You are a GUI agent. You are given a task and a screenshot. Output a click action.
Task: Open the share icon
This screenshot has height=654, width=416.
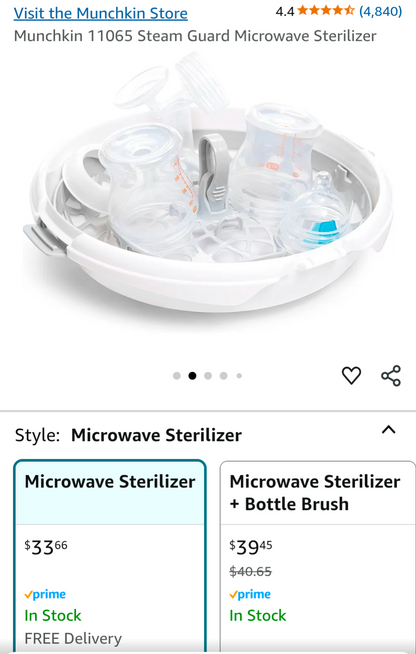[x=391, y=375]
